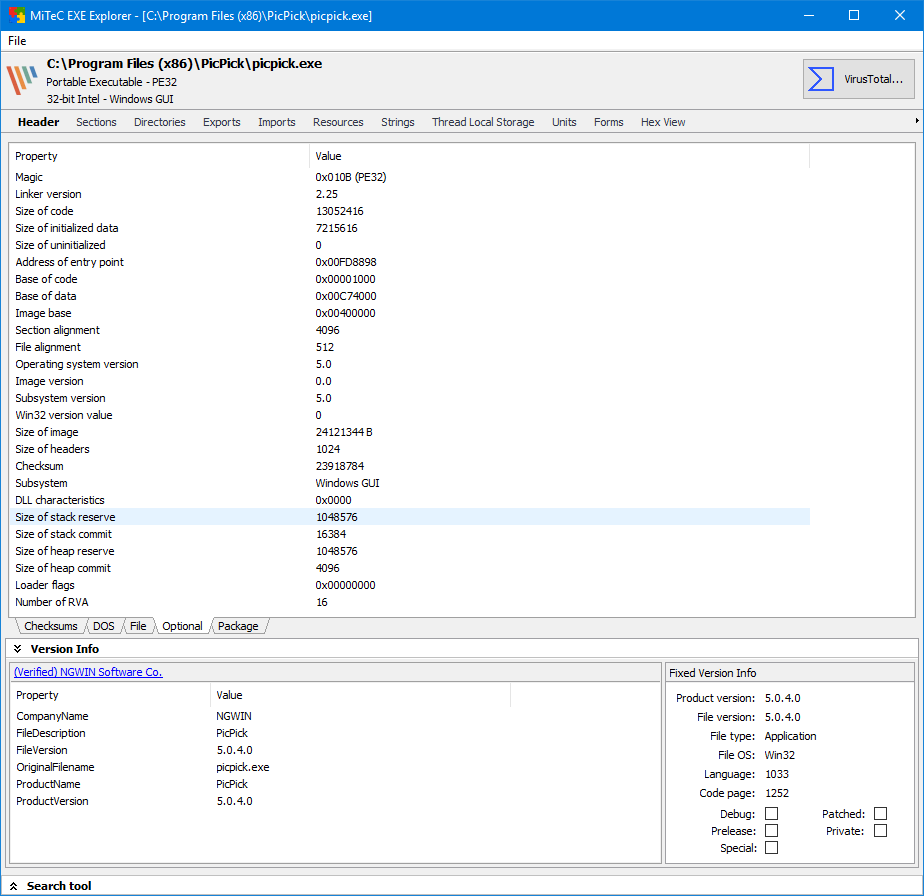Toggle the Patched checkbox
This screenshot has height=896, width=924.
880,814
